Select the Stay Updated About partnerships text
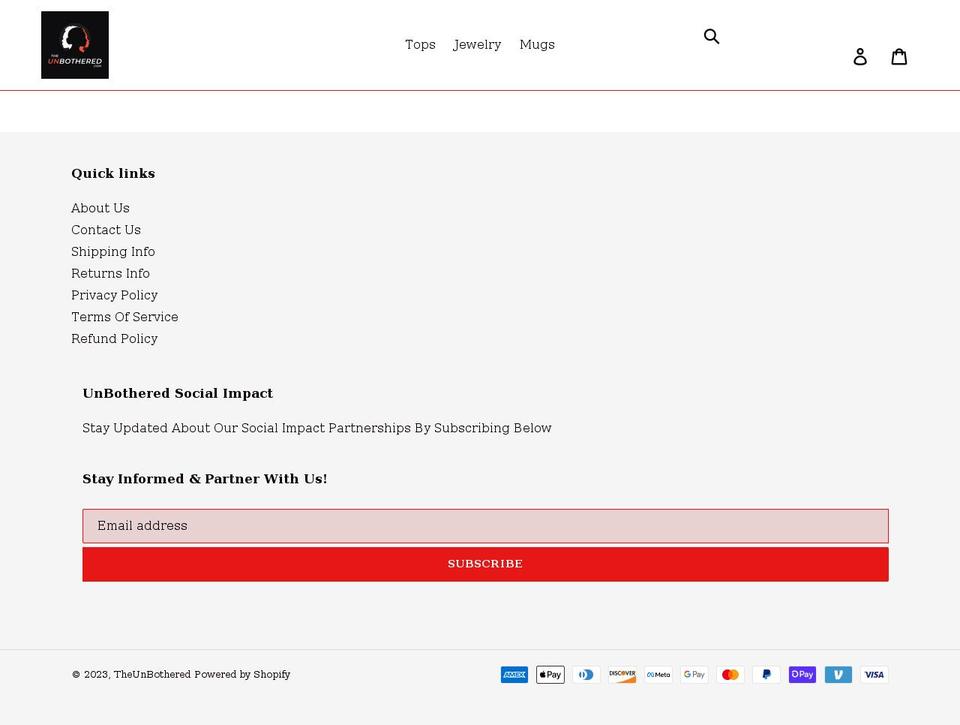960x725 pixels. coord(317,428)
